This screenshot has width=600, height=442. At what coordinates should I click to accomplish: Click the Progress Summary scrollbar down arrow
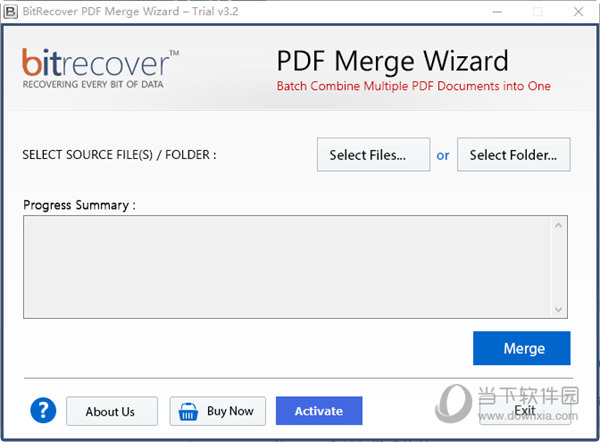[558, 309]
